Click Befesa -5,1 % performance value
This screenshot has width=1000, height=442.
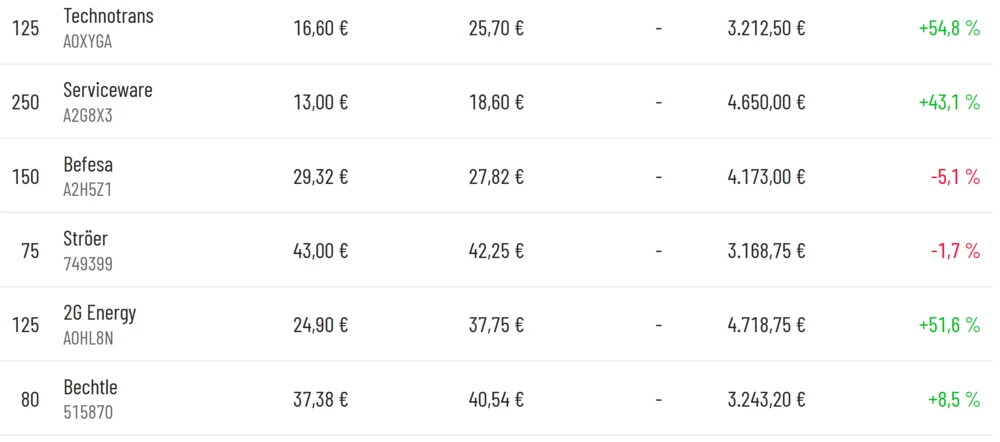click(954, 177)
